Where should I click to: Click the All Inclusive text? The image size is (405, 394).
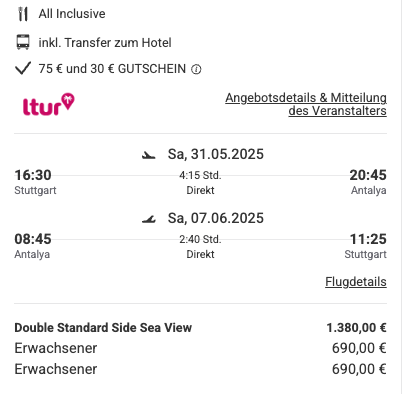pyautogui.click(x=72, y=14)
